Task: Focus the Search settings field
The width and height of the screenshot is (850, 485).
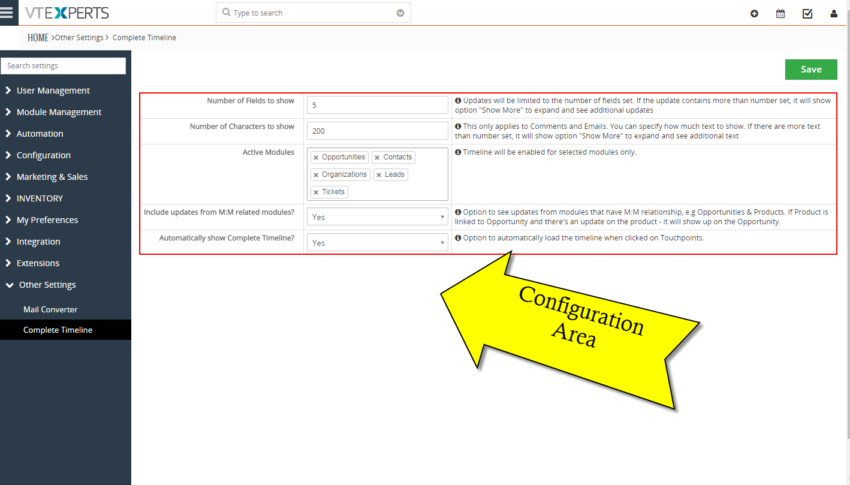Action: [63, 66]
